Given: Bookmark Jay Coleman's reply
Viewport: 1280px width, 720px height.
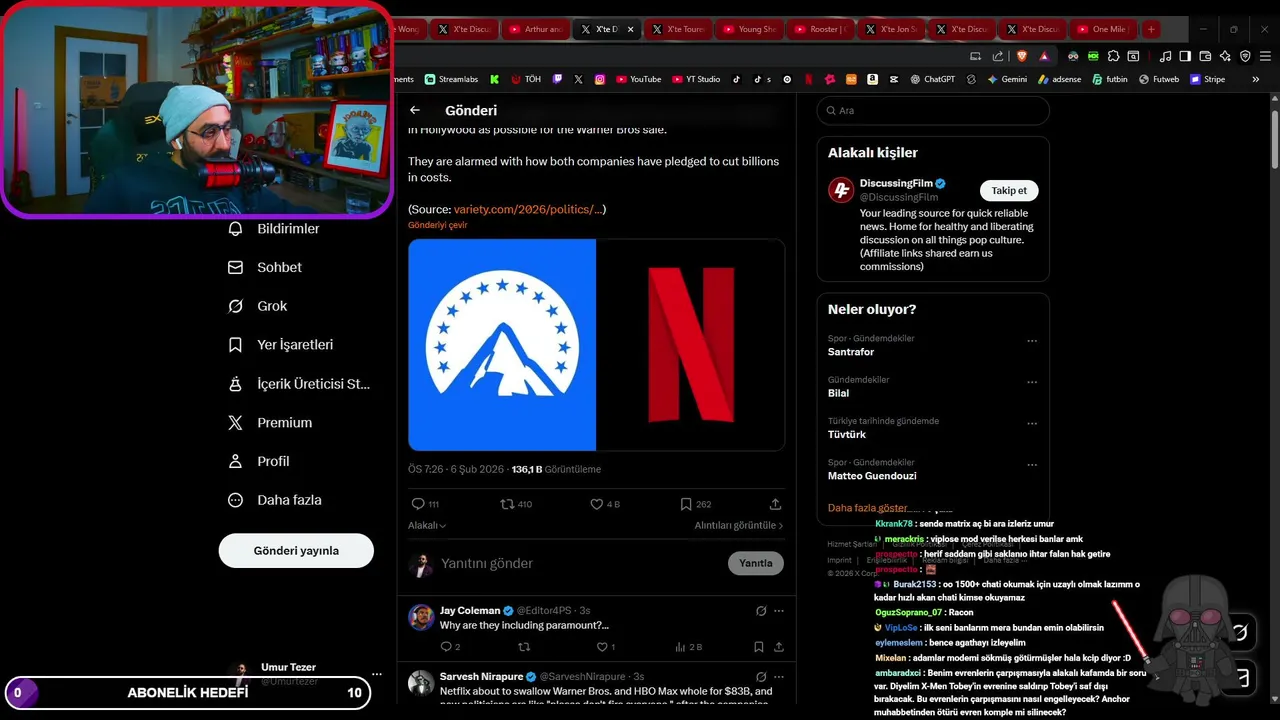Looking at the screenshot, I should click(759, 647).
